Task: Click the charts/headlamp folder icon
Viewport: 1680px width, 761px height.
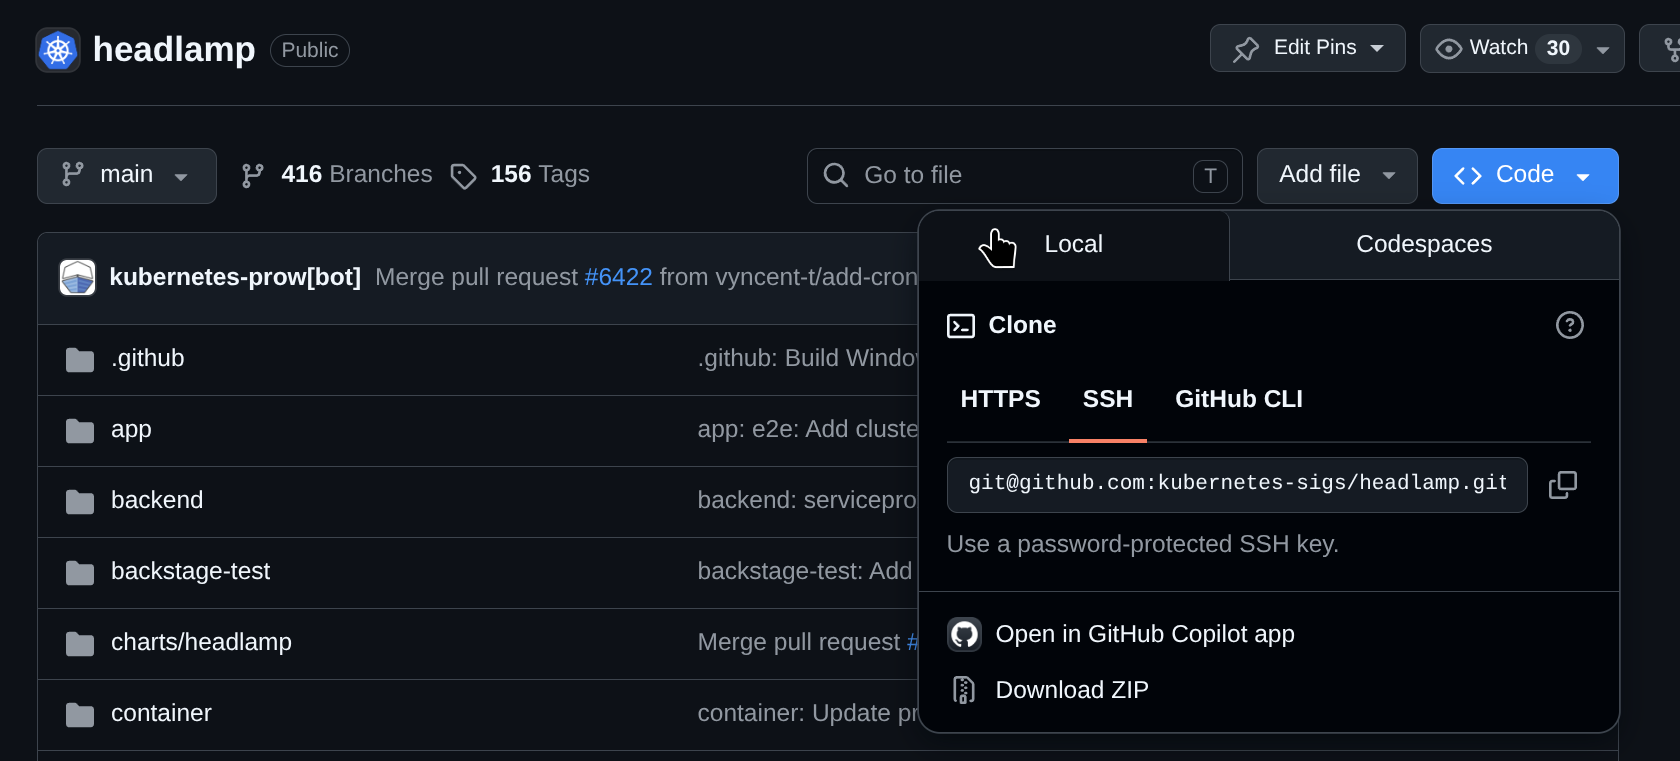Action: tap(80, 643)
